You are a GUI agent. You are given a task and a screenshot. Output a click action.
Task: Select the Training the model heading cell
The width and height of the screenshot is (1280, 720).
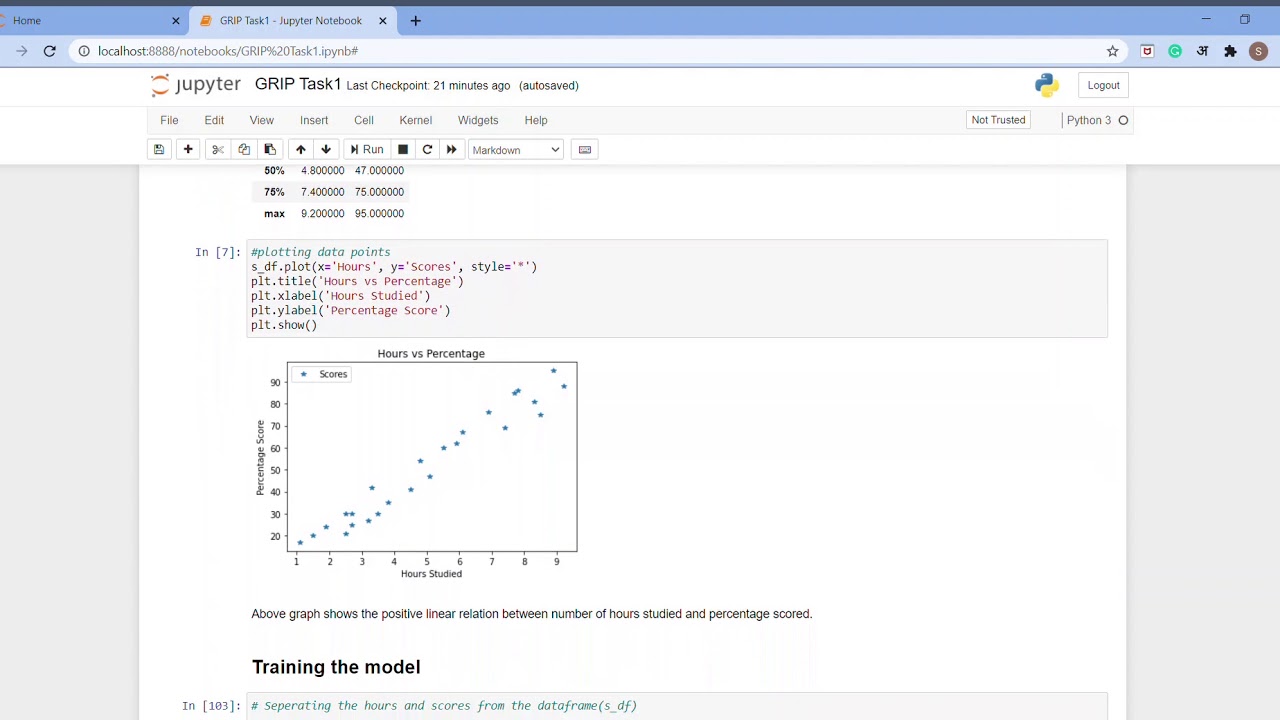pyautogui.click(x=336, y=667)
